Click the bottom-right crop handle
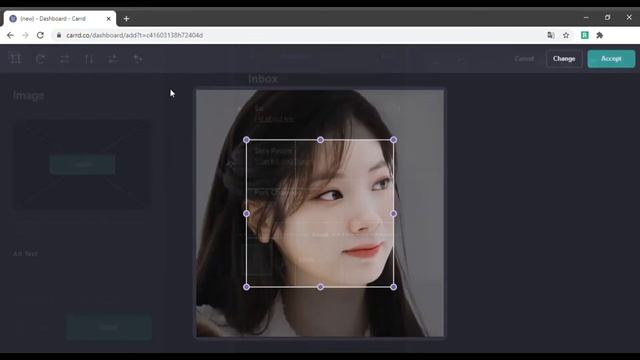This screenshot has height=360, width=640. coord(393,287)
